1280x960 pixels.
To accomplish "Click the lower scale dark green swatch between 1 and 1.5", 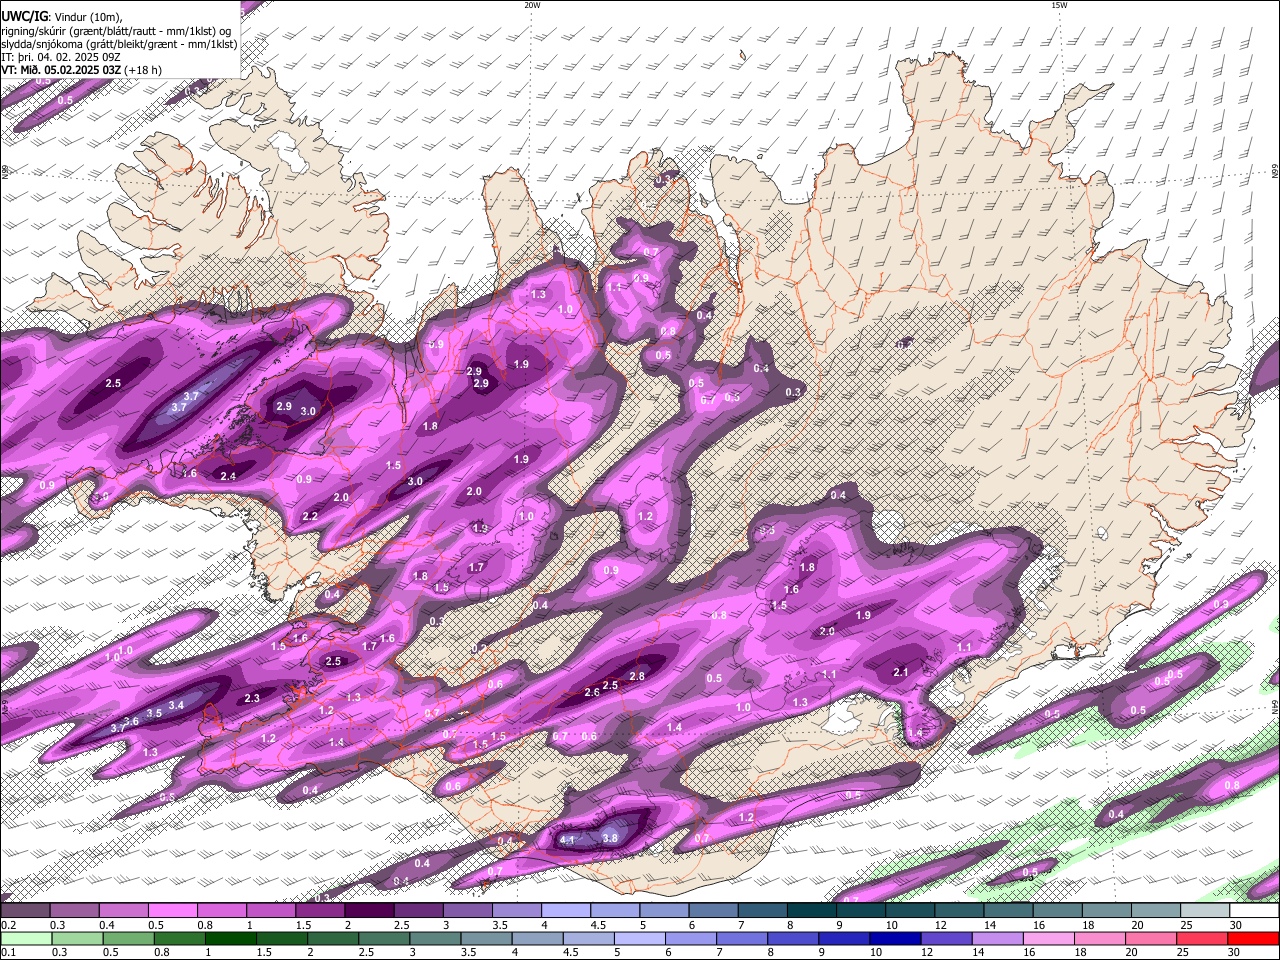I will click(230, 938).
